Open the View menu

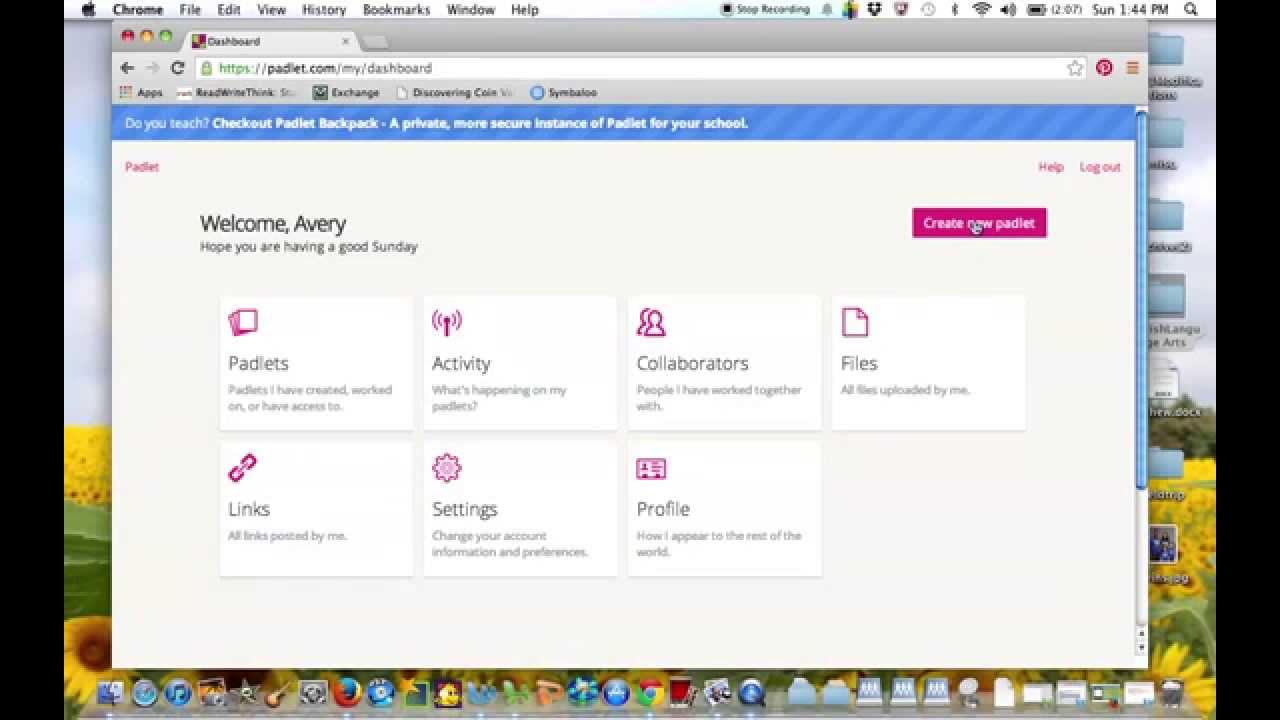271,9
